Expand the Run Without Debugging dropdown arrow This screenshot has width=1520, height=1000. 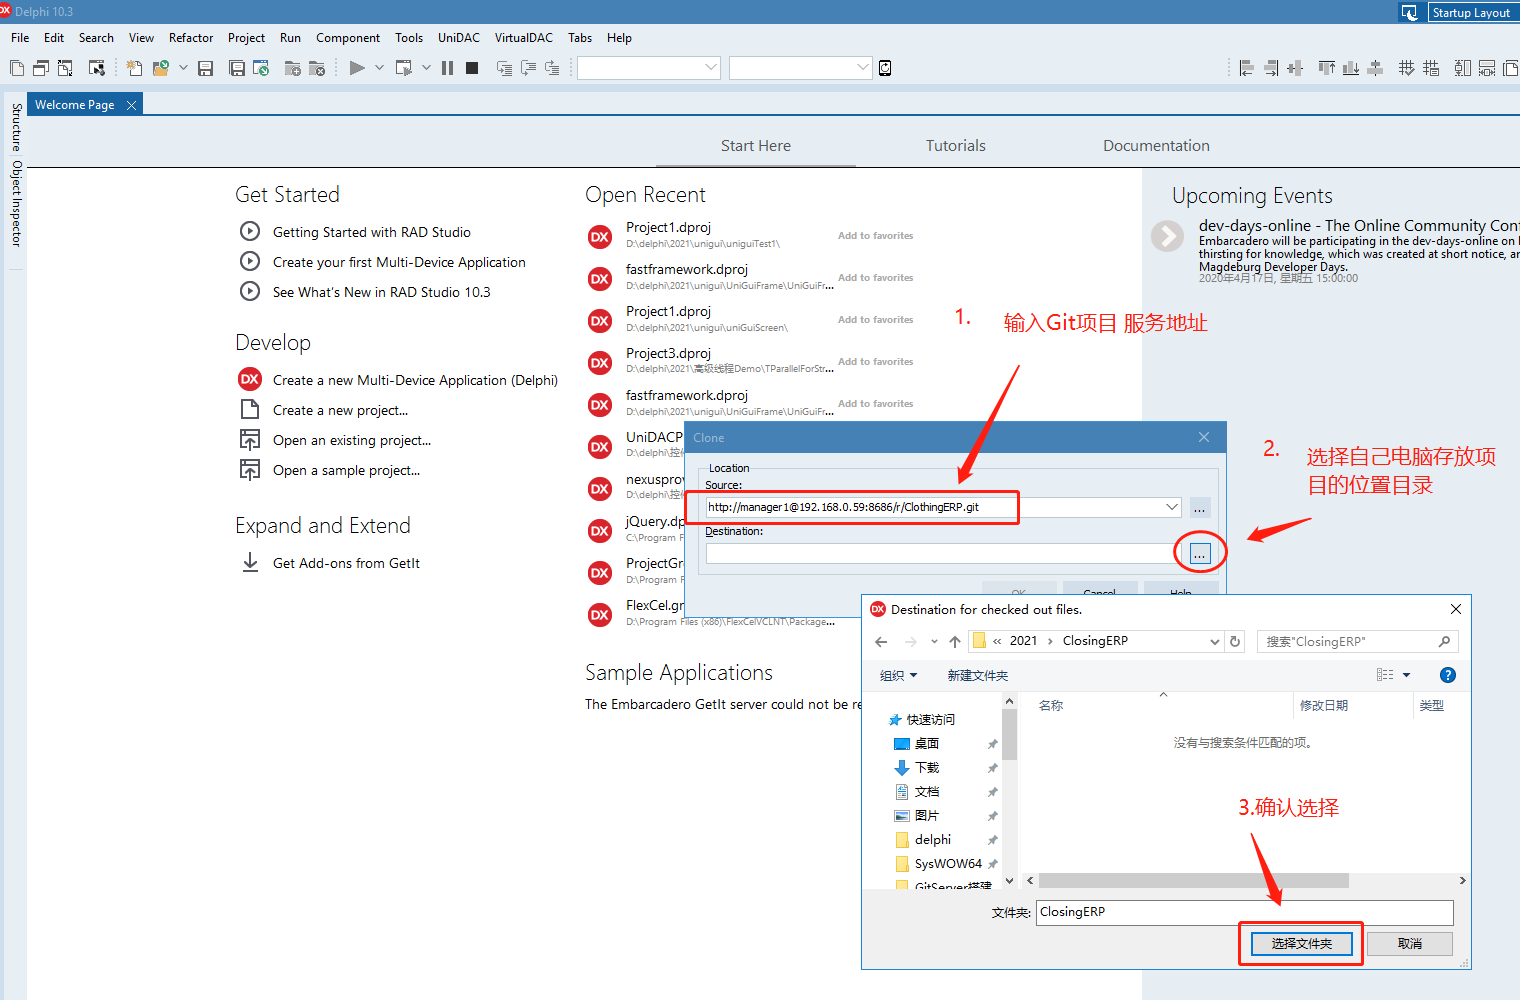[x=426, y=68]
